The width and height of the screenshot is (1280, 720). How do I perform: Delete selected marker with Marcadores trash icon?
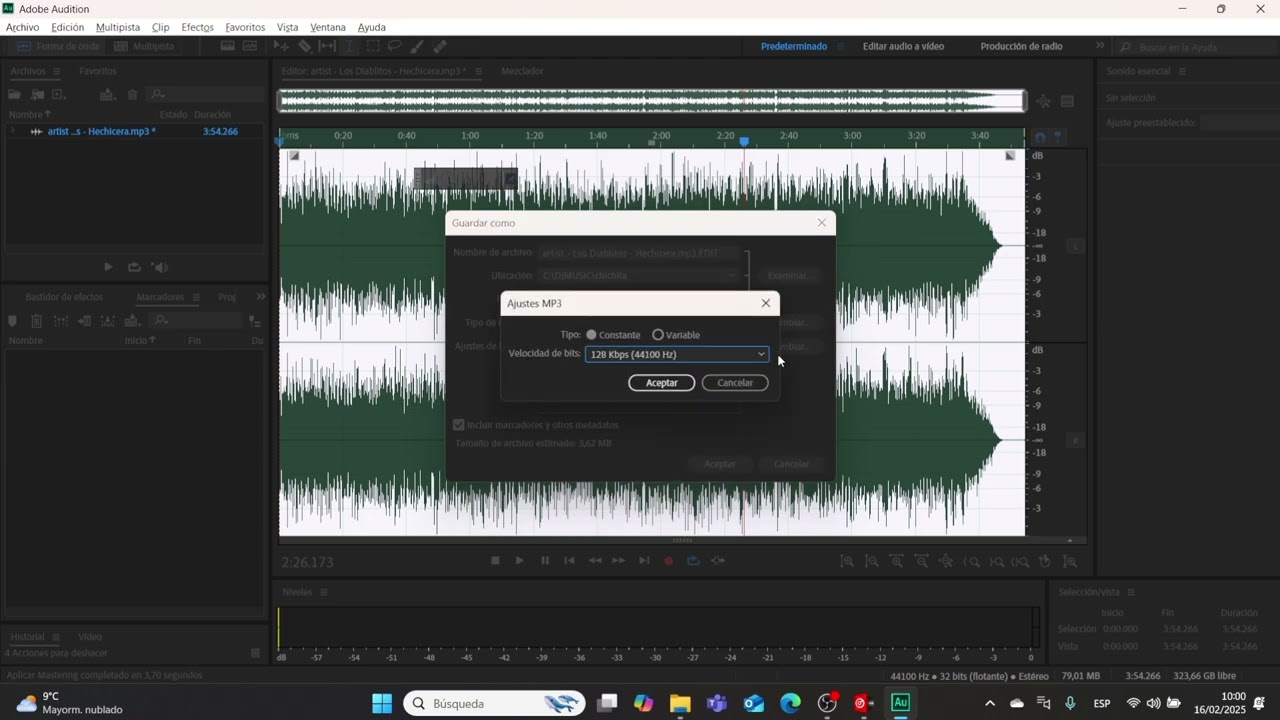click(36, 321)
